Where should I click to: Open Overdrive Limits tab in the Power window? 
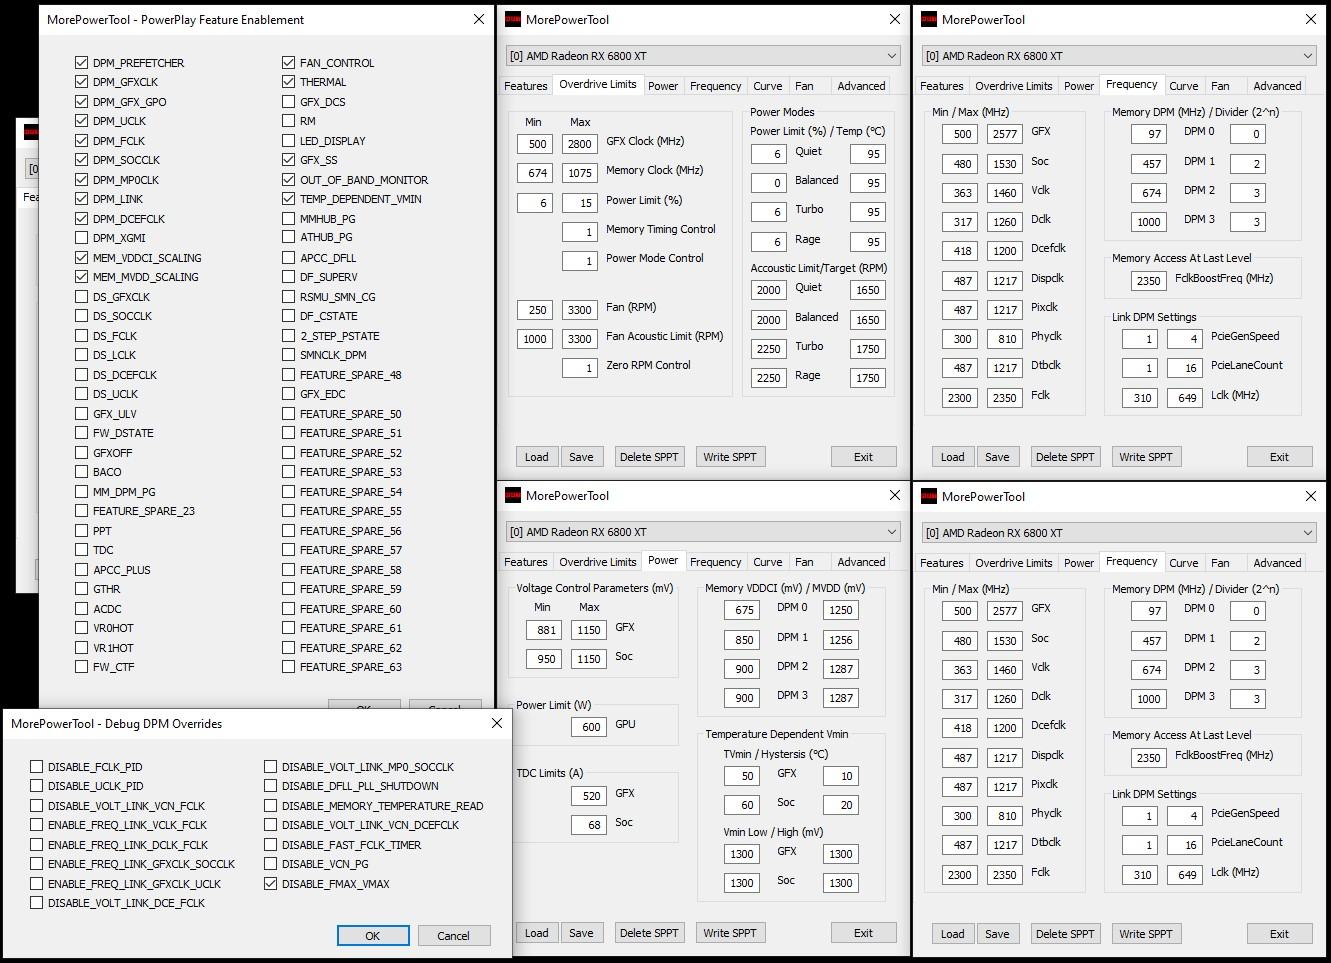[x=598, y=562]
